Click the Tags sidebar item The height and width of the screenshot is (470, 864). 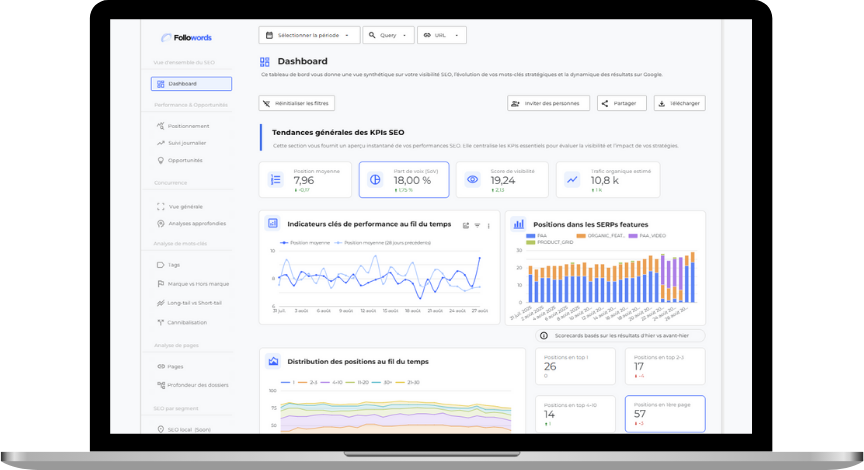(x=174, y=265)
